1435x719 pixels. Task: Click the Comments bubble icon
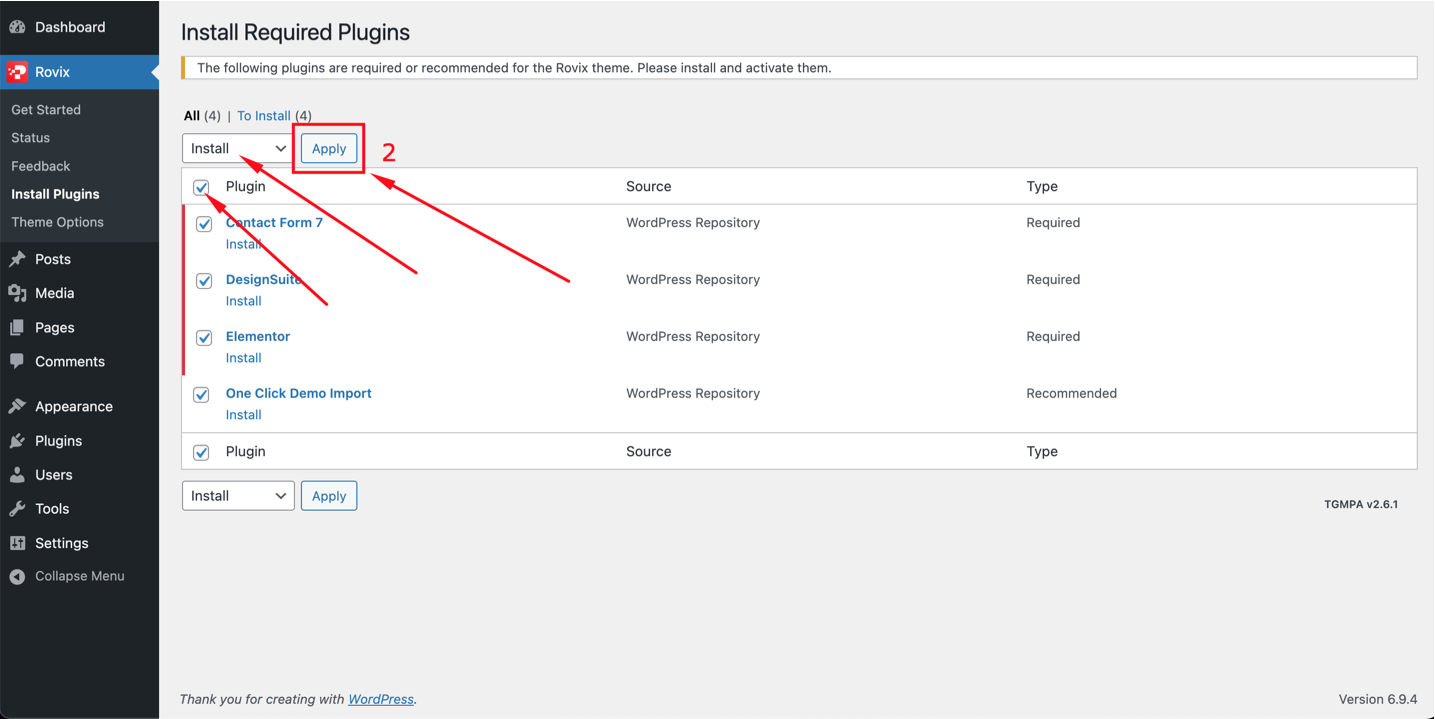tap(17, 361)
